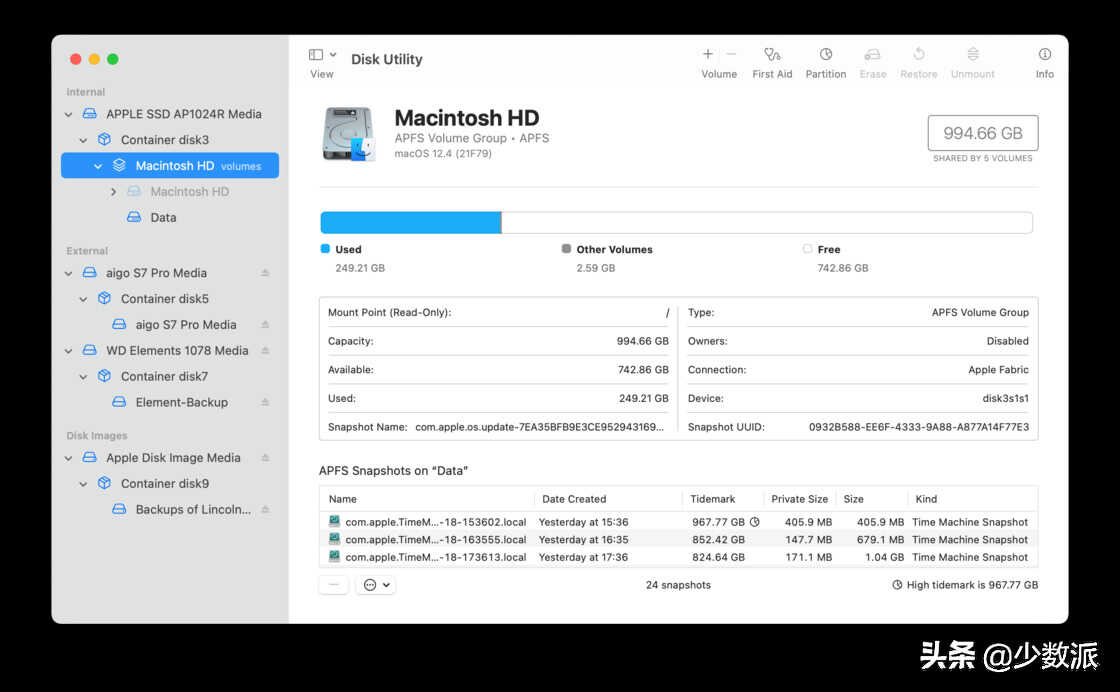
Task: Click the white Free space swatch
Action: 807,249
